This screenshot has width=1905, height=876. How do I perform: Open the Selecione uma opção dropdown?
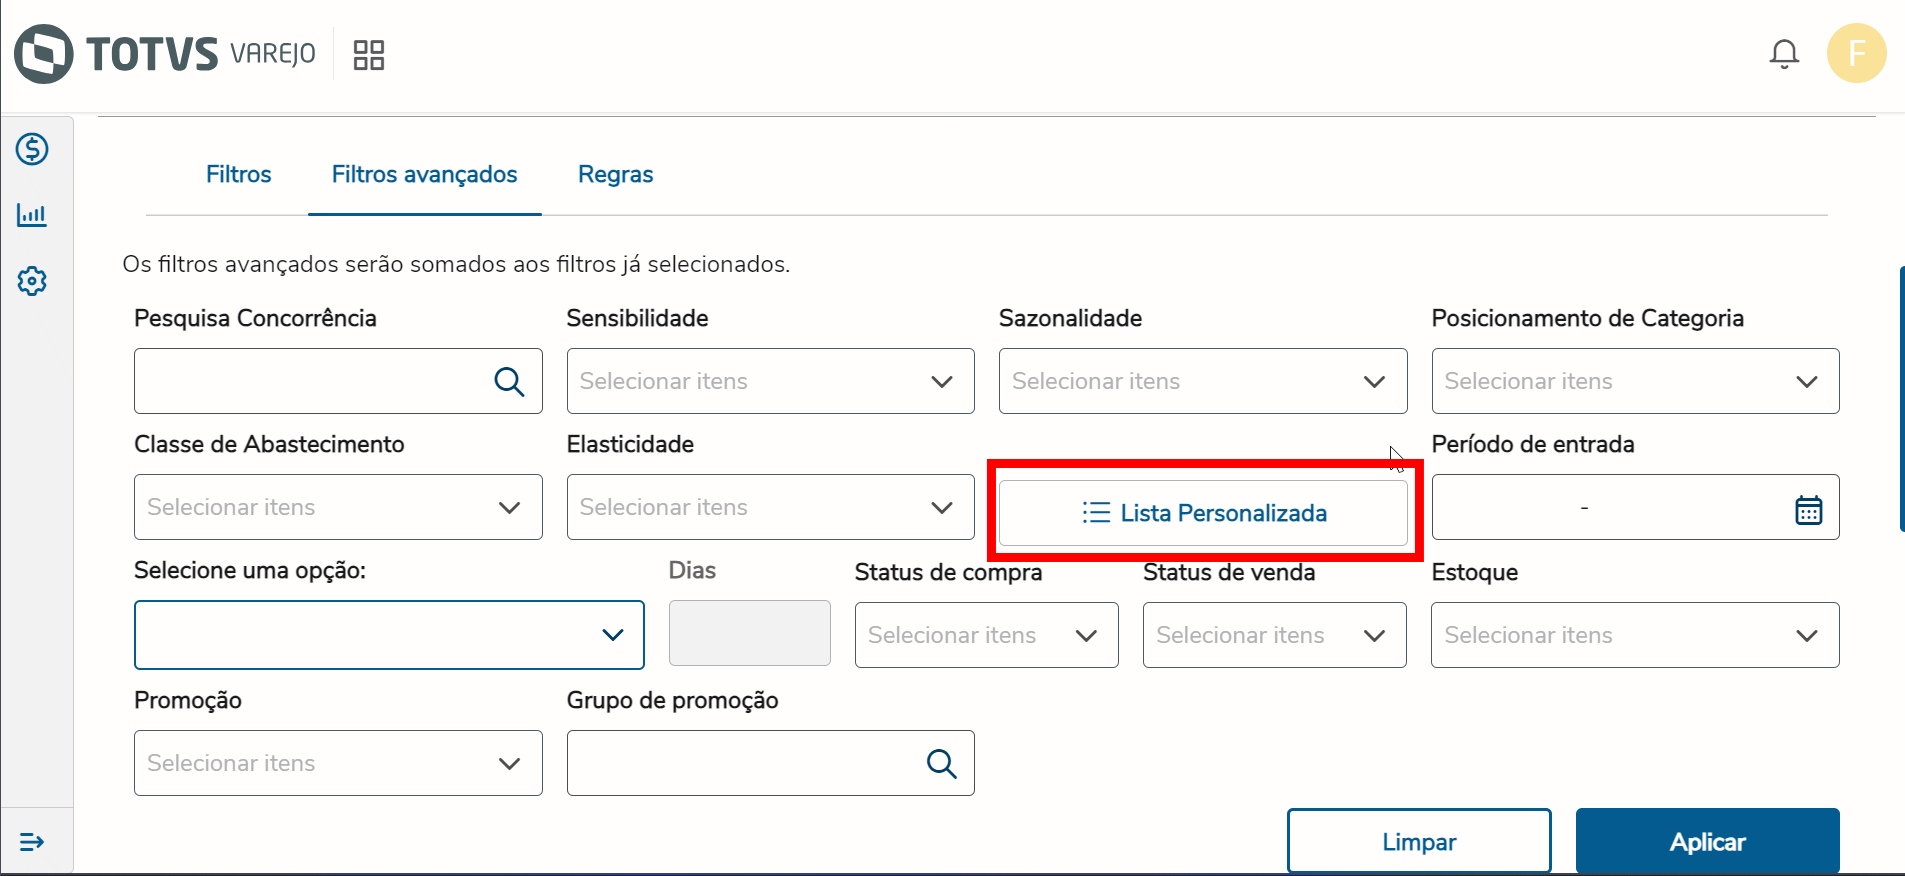coord(389,635)
